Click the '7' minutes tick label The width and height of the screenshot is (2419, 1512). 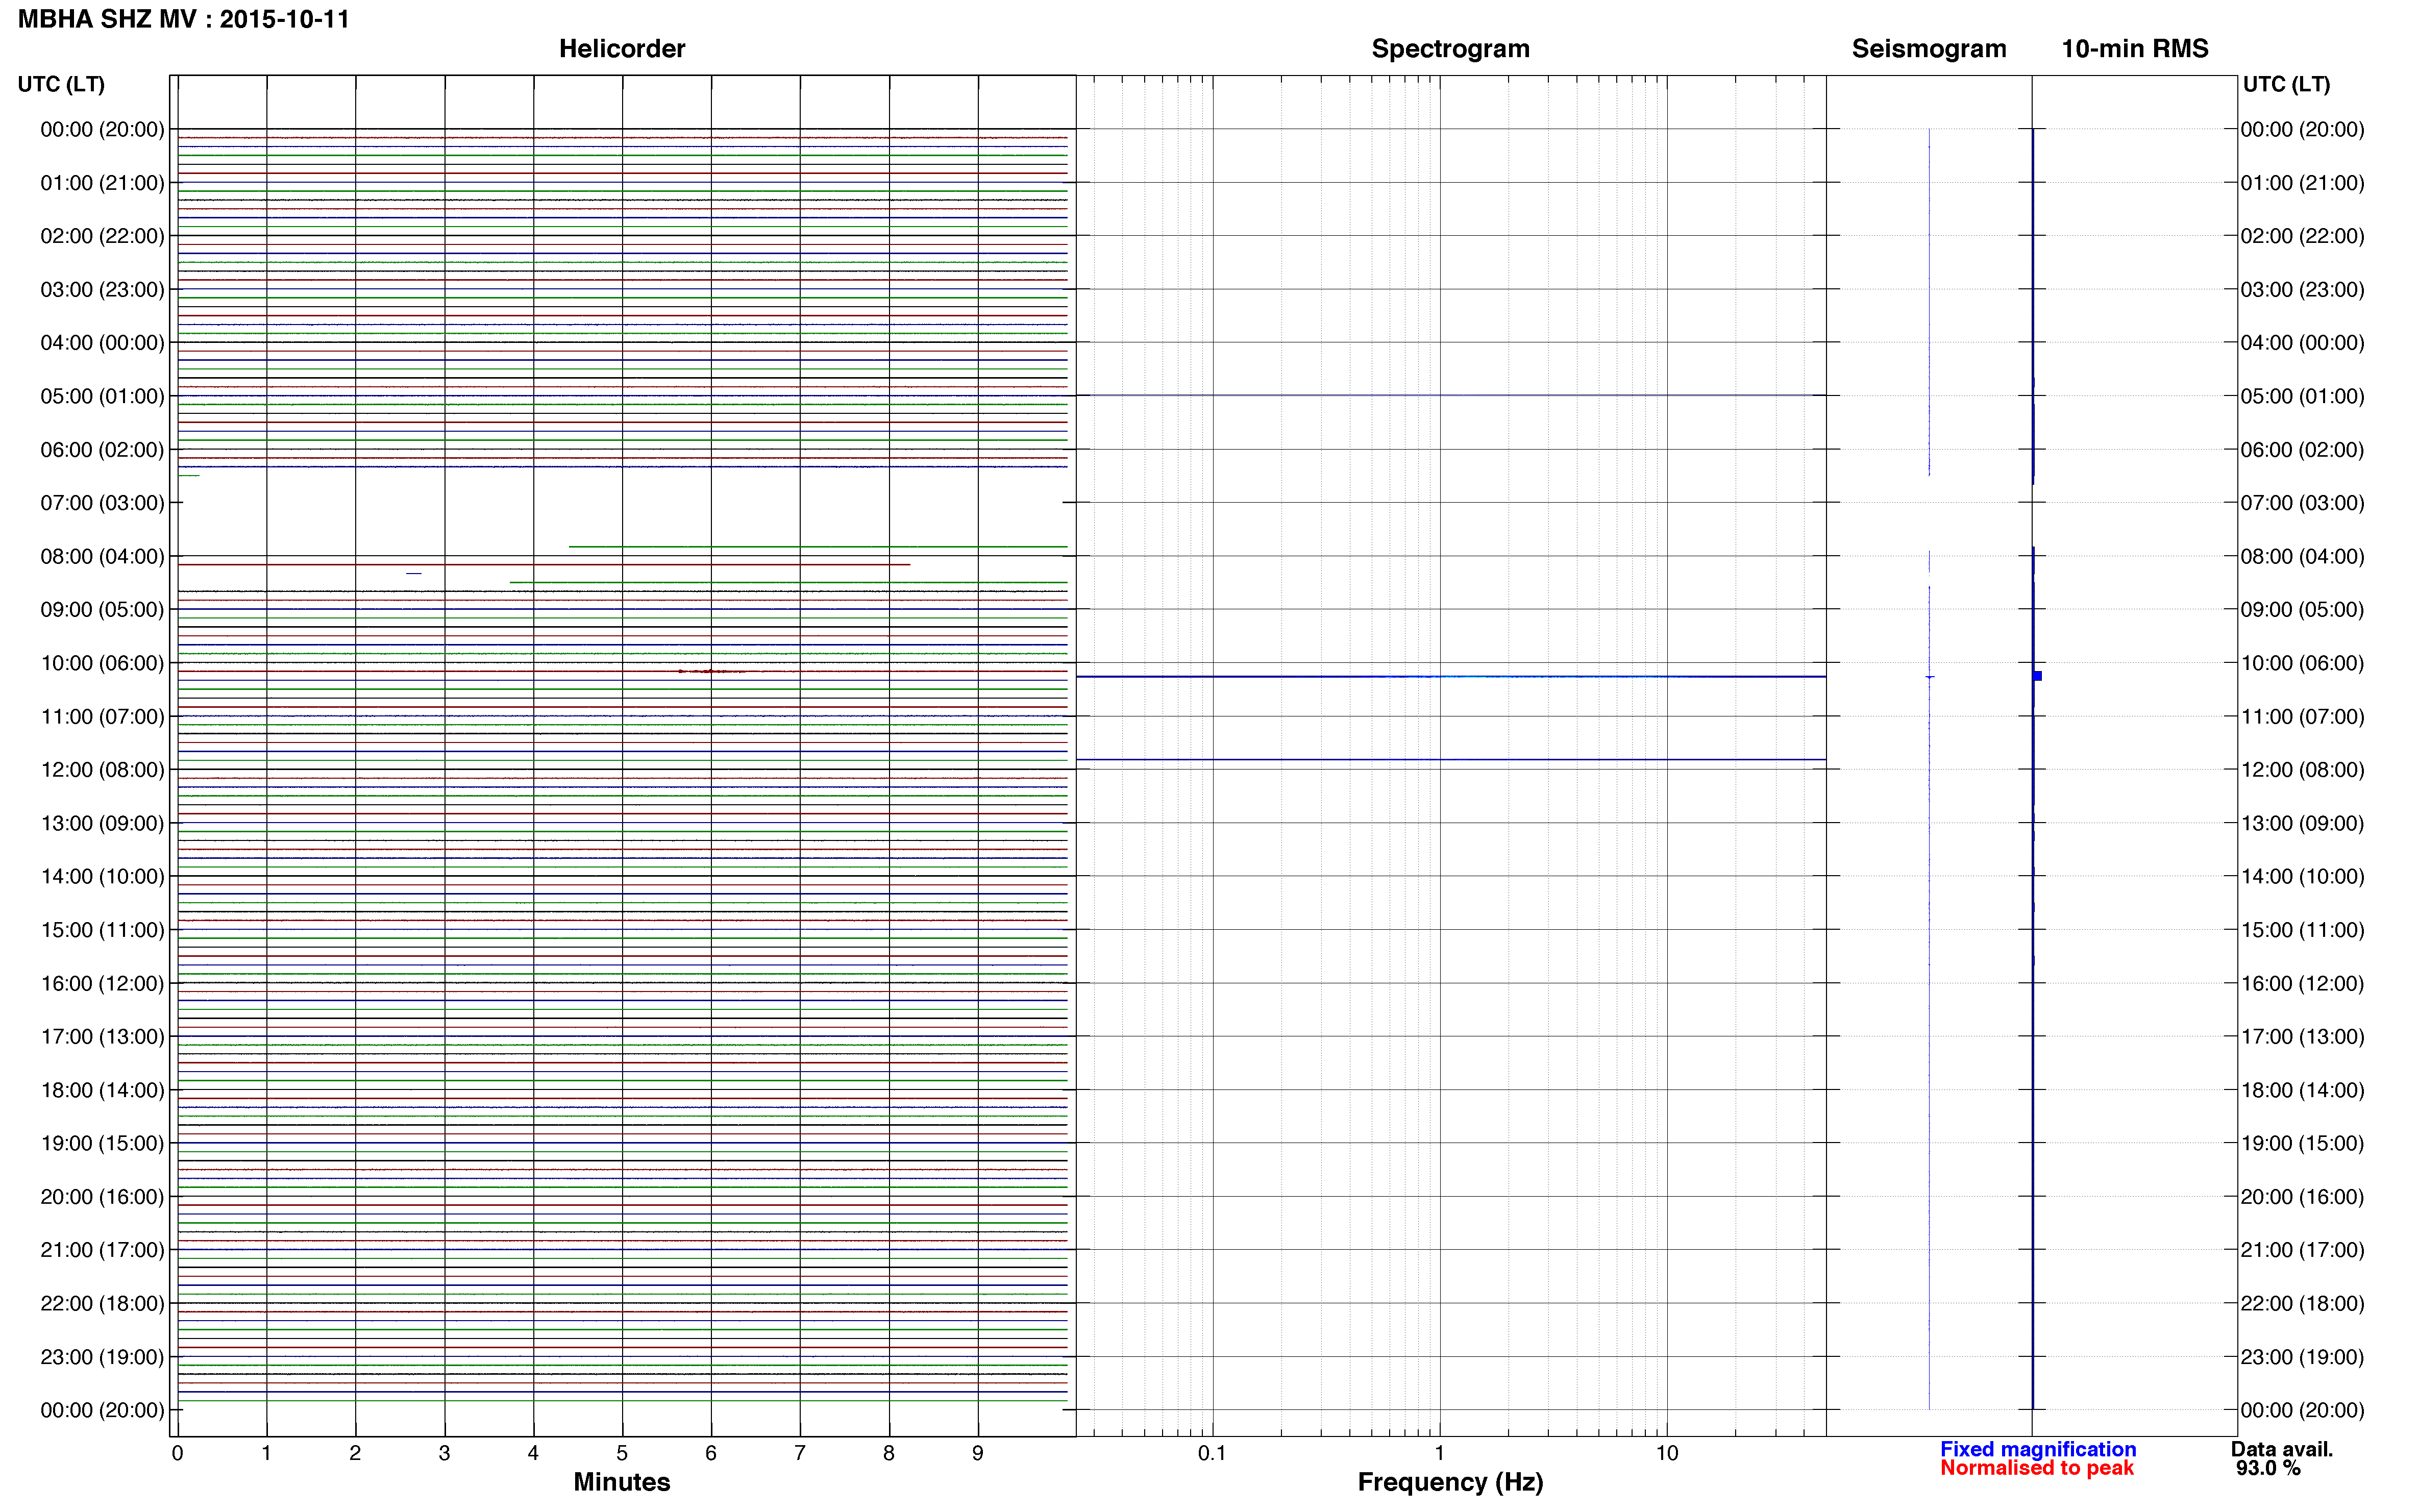pyautogui.click(x=800, y=1453)
